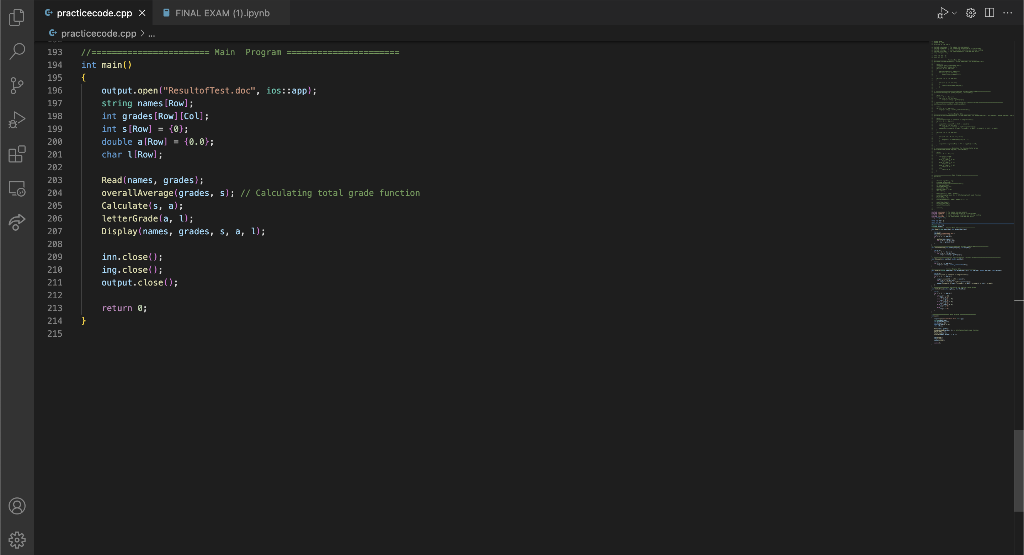Expand the Run button dropdown arrow

[x=954, y=13]
